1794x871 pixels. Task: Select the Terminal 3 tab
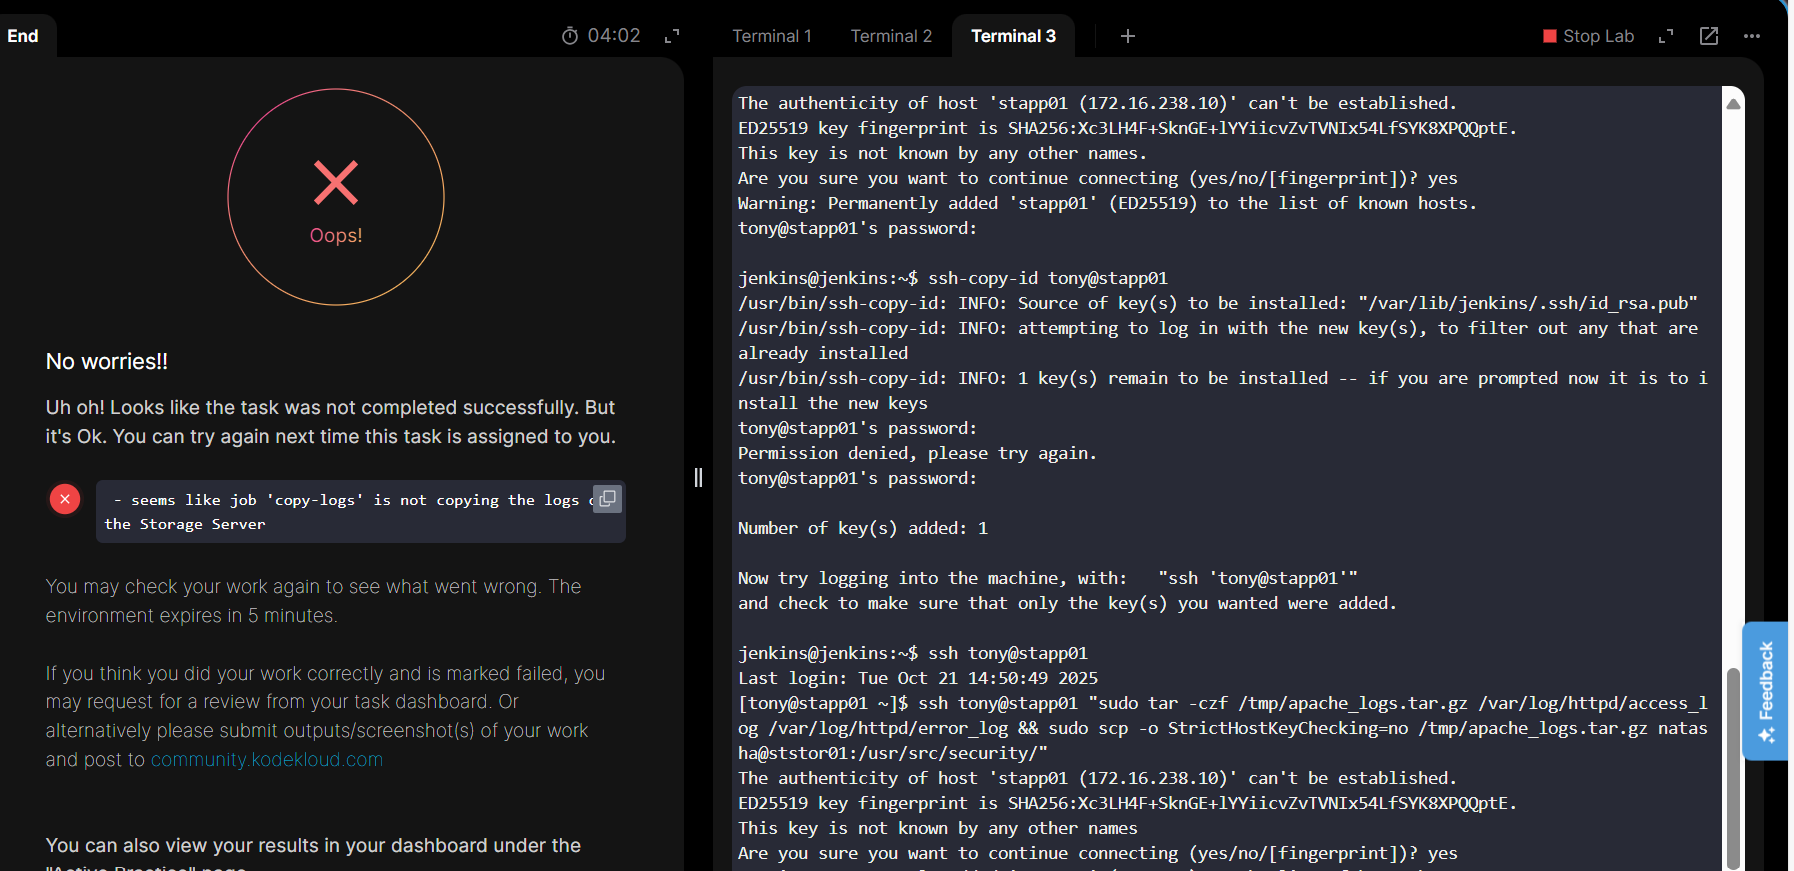coord(1012,36)
